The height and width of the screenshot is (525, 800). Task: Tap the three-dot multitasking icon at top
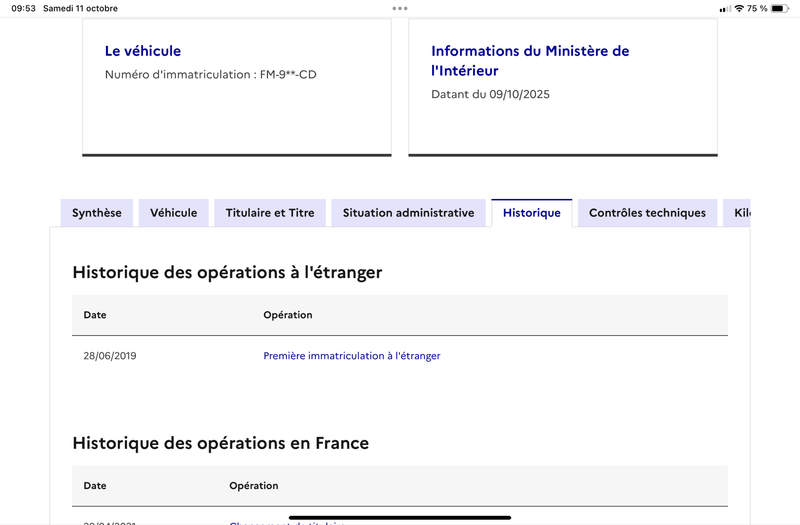[x=400, y=8]
